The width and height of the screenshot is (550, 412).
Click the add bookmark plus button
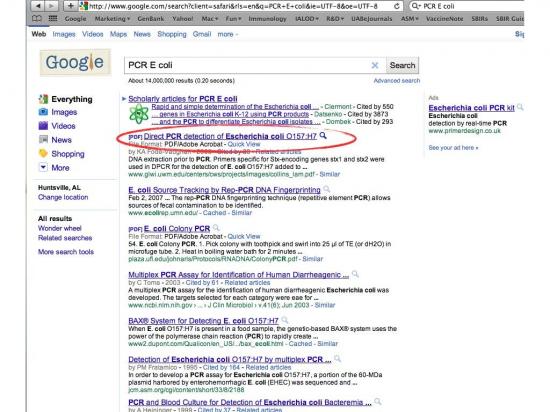(x=71, y=6)
